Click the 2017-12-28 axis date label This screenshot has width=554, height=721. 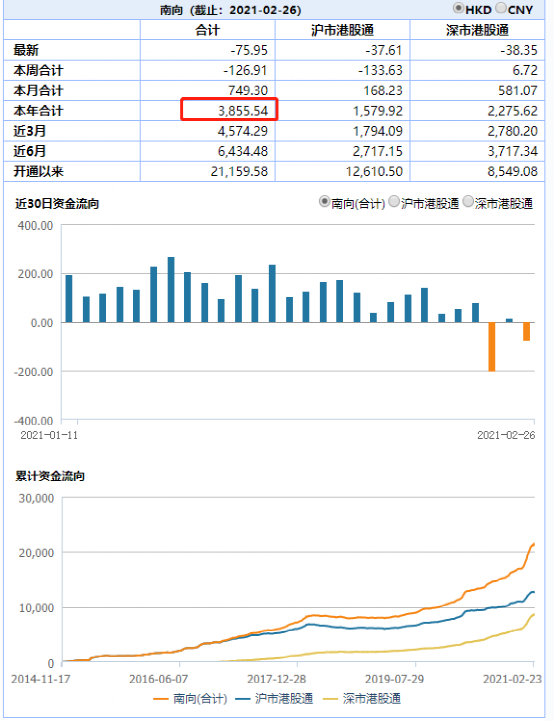point(276,679)
